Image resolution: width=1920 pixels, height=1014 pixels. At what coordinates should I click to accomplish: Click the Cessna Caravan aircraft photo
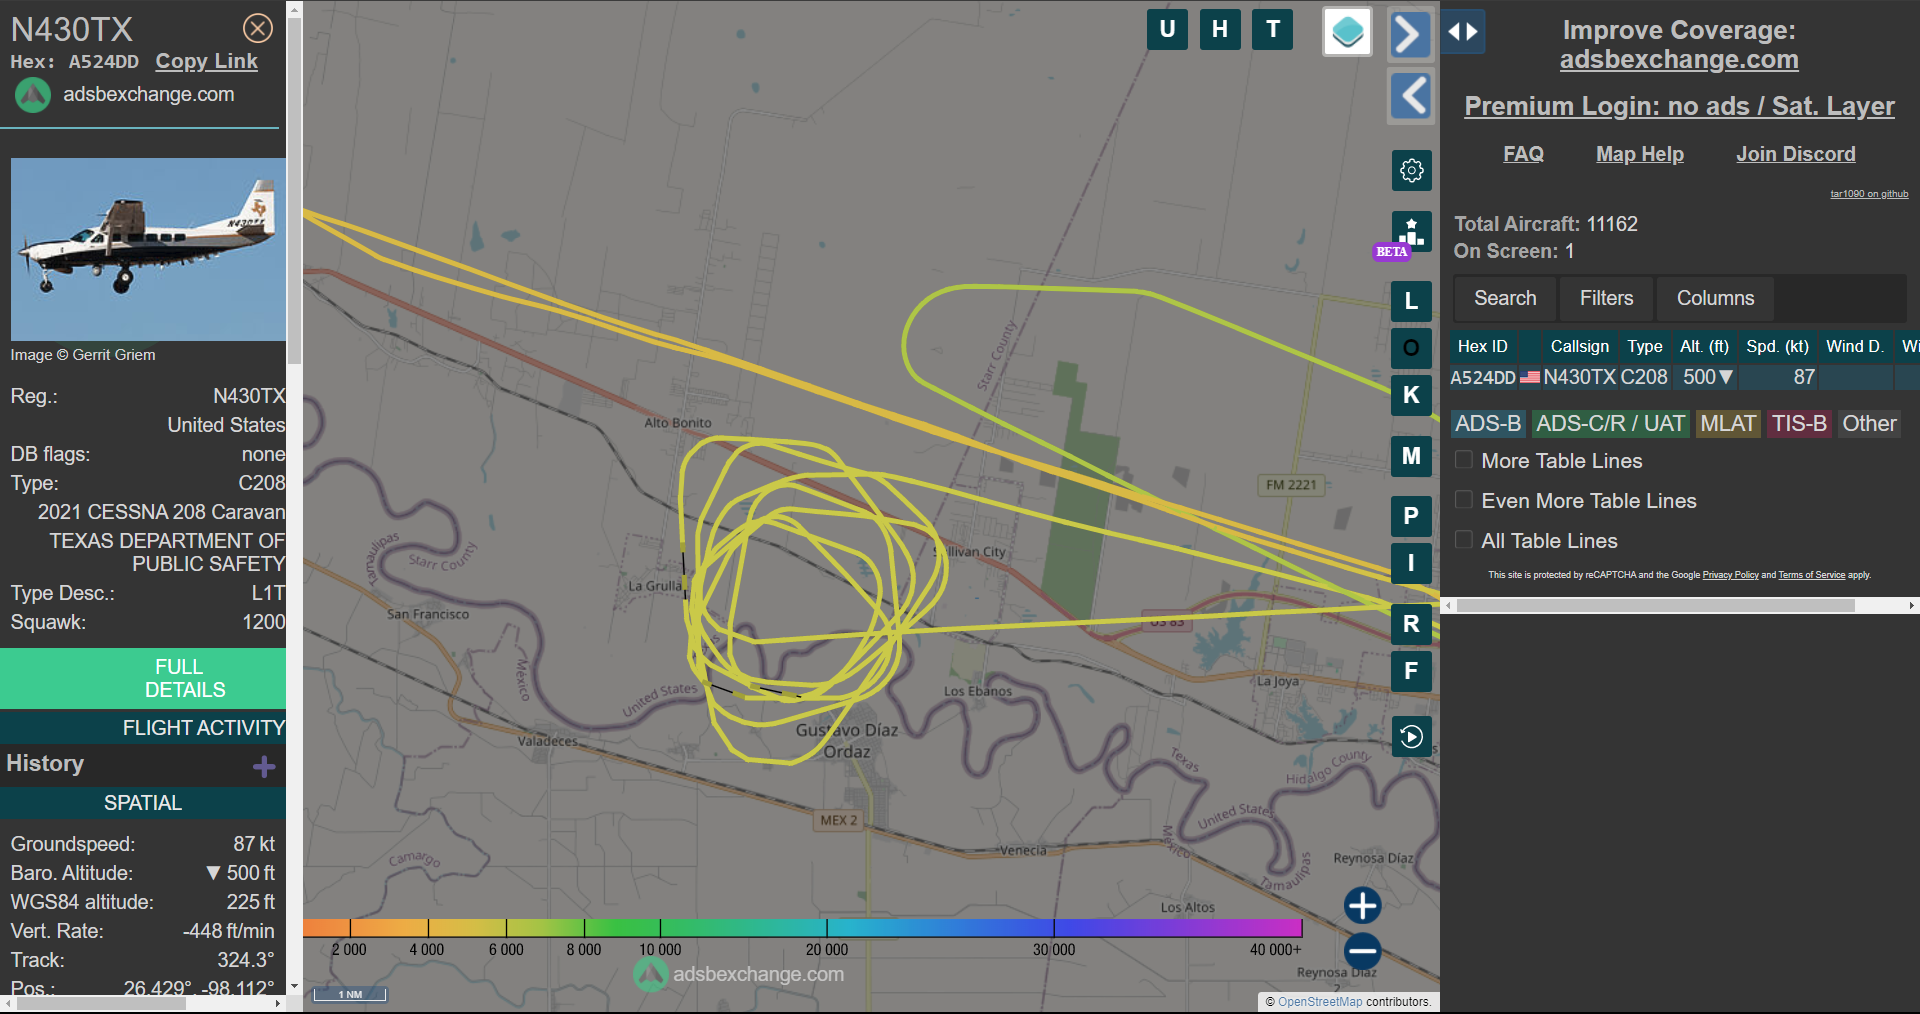[x=148, y=249]
